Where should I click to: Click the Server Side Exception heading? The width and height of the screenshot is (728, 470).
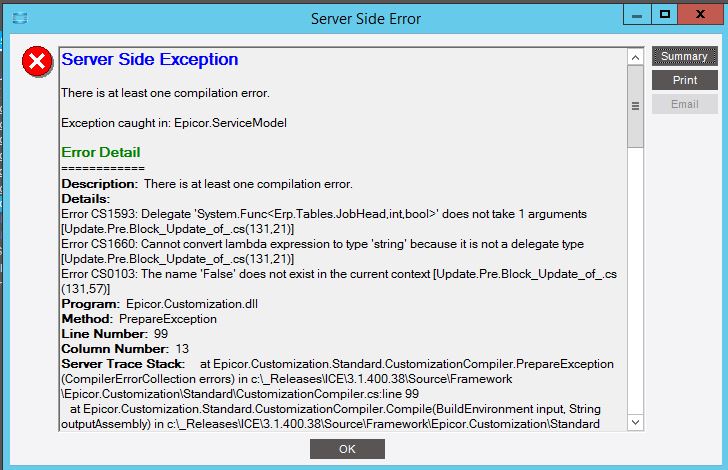pyautogui.click(x=150, y=60)
